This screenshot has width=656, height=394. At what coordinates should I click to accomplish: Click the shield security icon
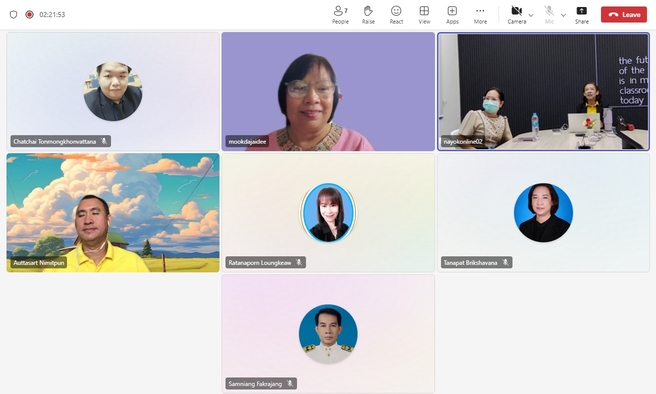point(13,15)
